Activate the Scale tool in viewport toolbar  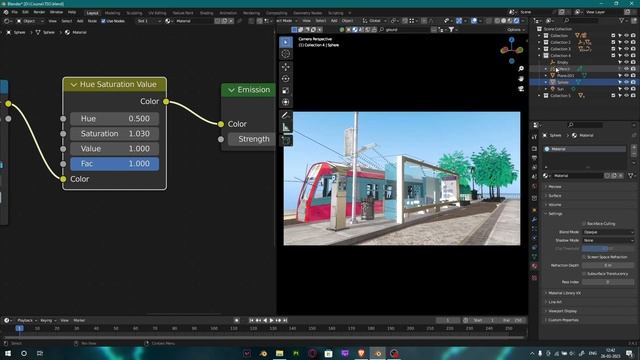(286, 91)
